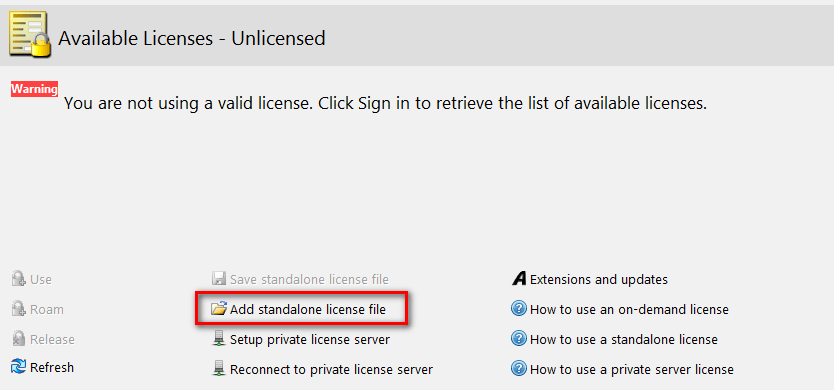This screenshot has width=834, height=390.
Task: Click the floppy disk Save standalone license icon
Action: coord(219,279)
